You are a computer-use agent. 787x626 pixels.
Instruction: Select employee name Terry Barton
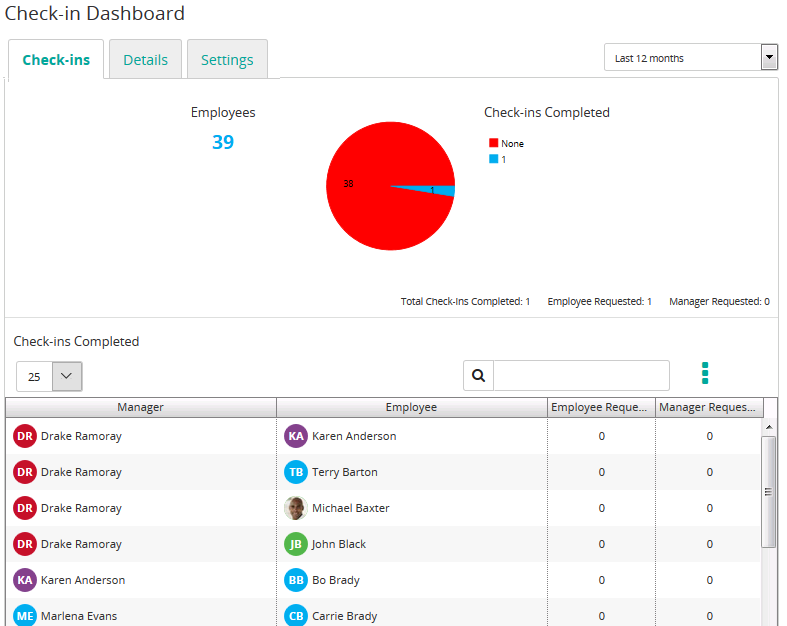pyautogui.click(x=345, y=472)
